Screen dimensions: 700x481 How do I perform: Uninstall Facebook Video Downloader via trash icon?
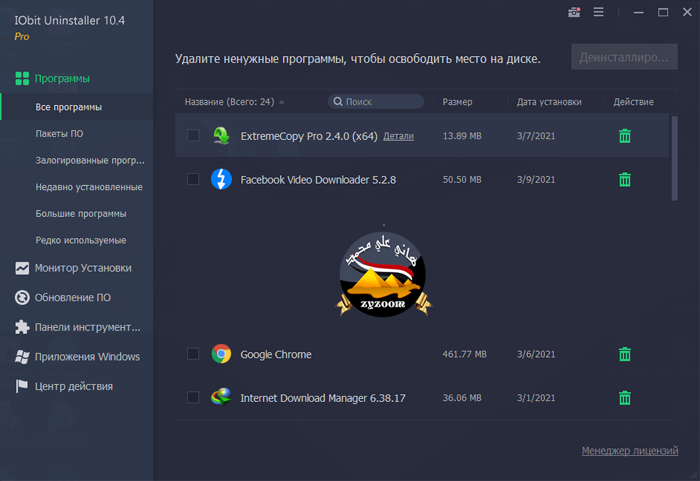pyautogui.click(x=625, y=180)
